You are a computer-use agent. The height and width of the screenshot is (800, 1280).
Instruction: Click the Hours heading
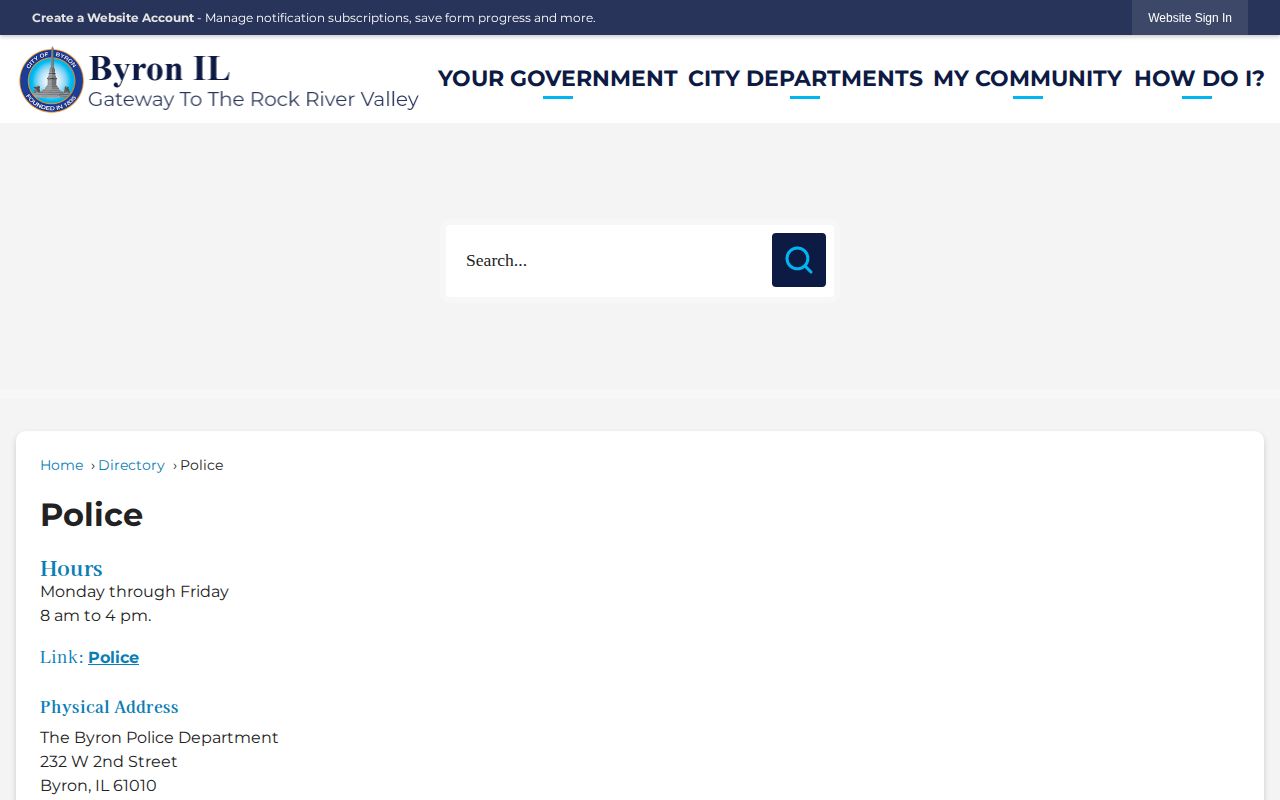tap(71, 568)
